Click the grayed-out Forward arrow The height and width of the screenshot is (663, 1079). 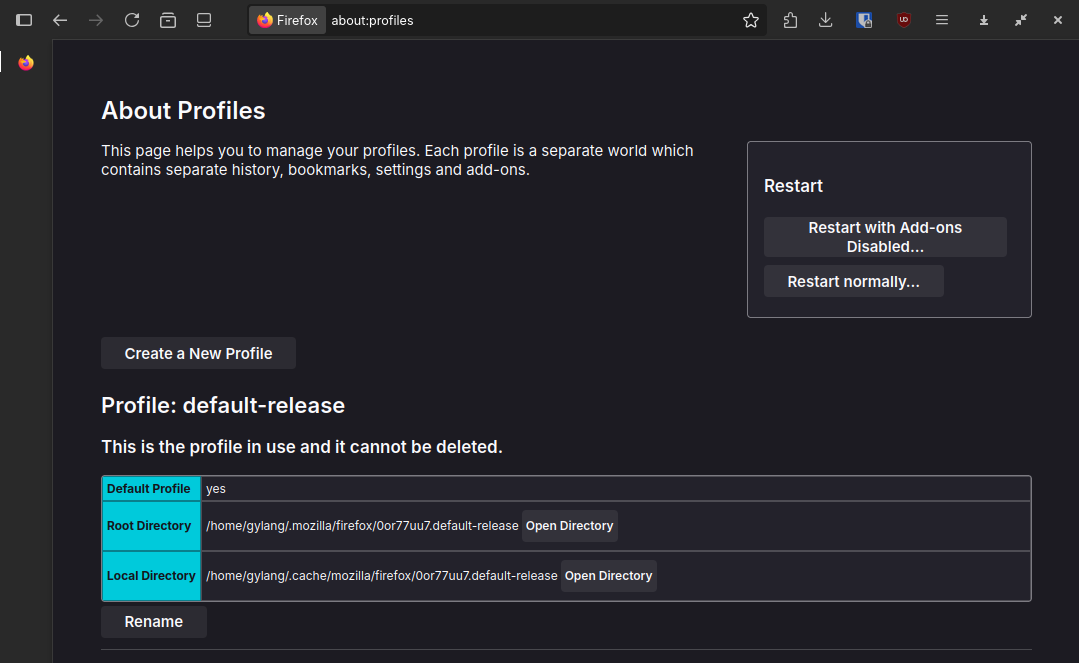click(96, 19)
